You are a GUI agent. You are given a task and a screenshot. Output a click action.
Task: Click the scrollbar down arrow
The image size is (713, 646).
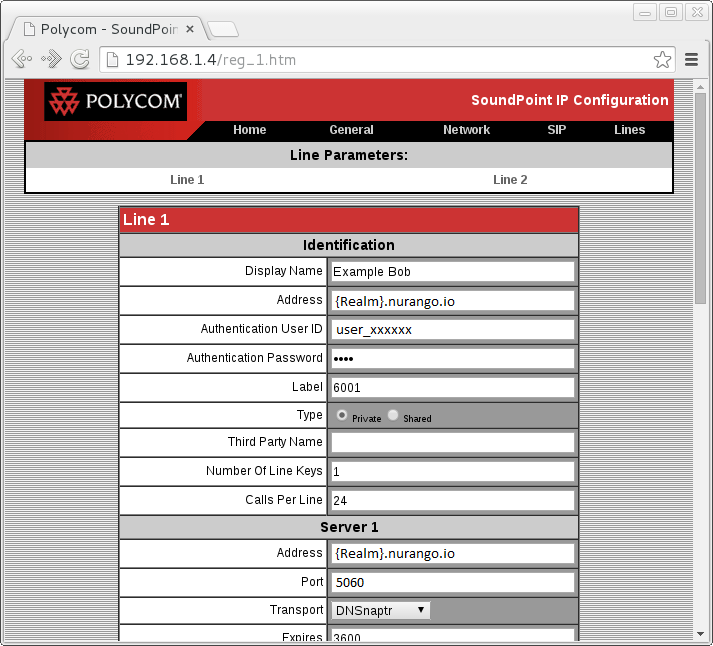700,634
